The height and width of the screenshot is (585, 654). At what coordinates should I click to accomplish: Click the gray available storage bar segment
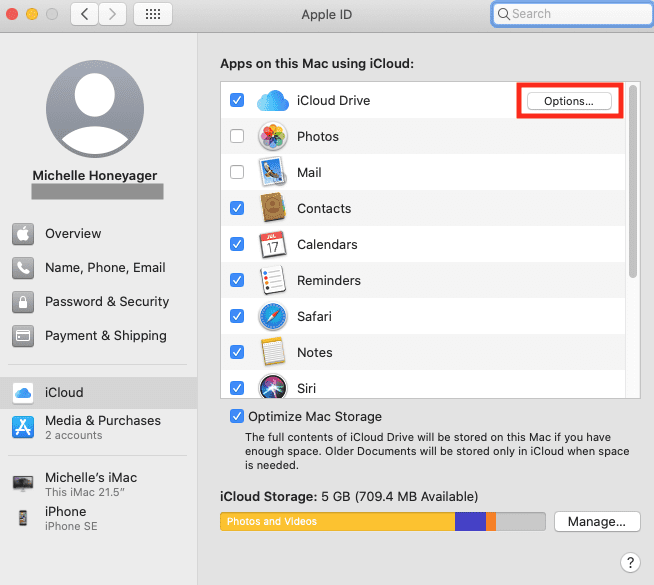(x=521, y=522)
